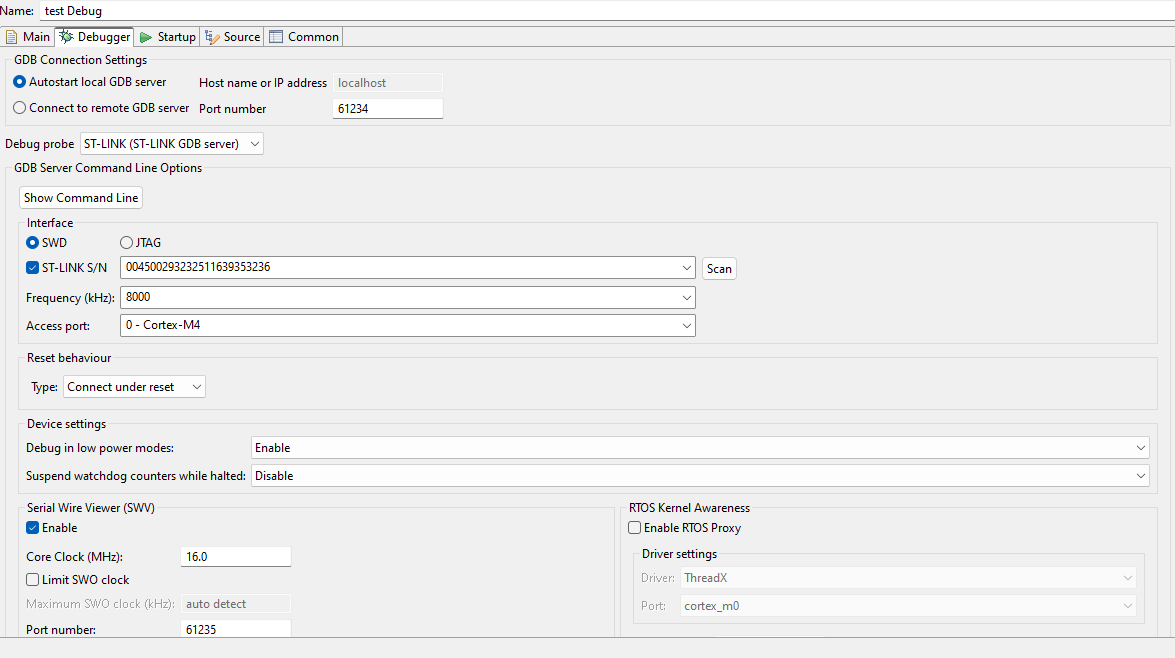Screen dimensions: 1175x658
Task: Disable the Serial Wire Viewer Enable checkbox
Action: click(x=33, y=528)
